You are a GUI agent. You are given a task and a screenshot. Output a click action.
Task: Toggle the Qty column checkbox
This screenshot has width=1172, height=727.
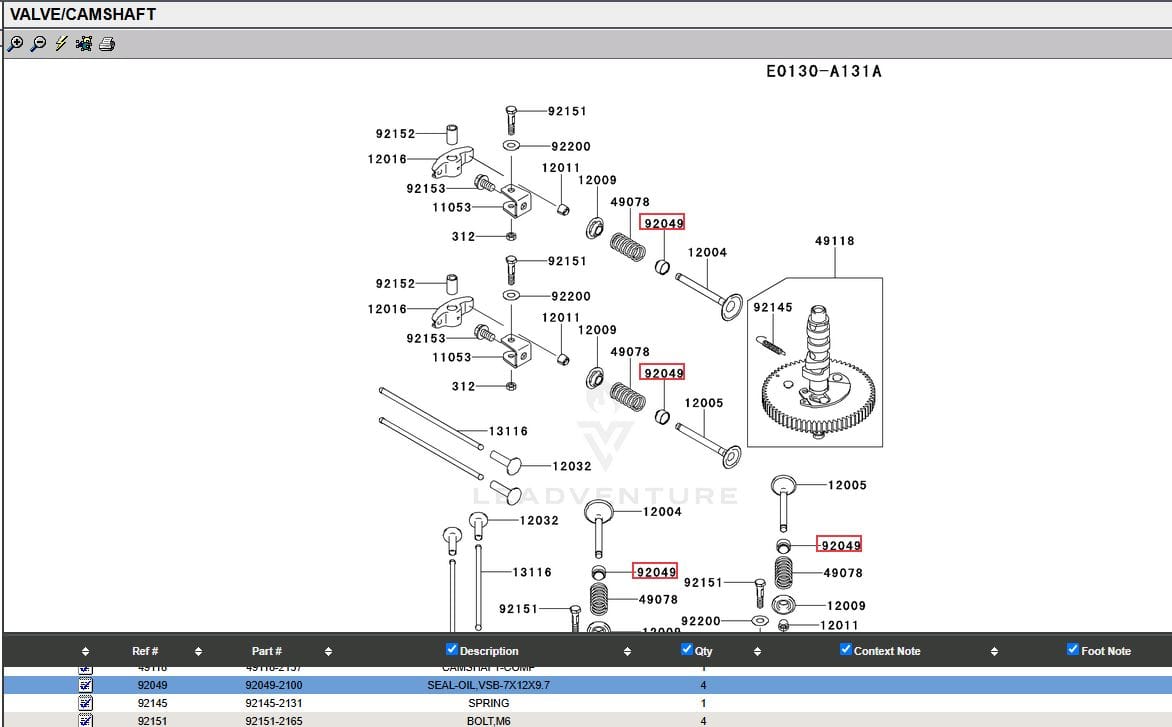point(687,650)
